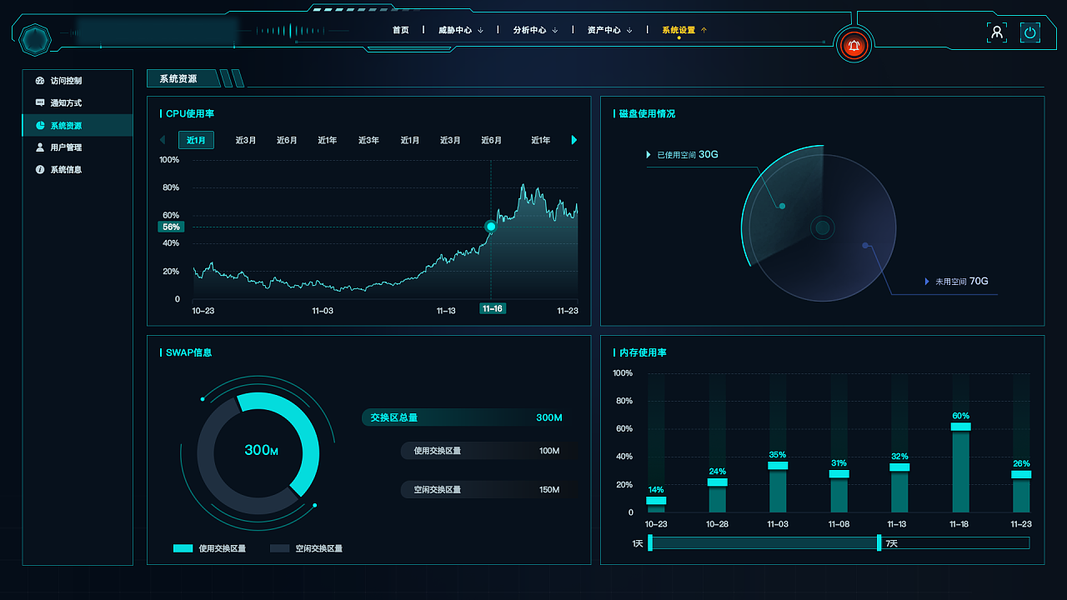Click the 31% memory bar for 11-08

839,491
